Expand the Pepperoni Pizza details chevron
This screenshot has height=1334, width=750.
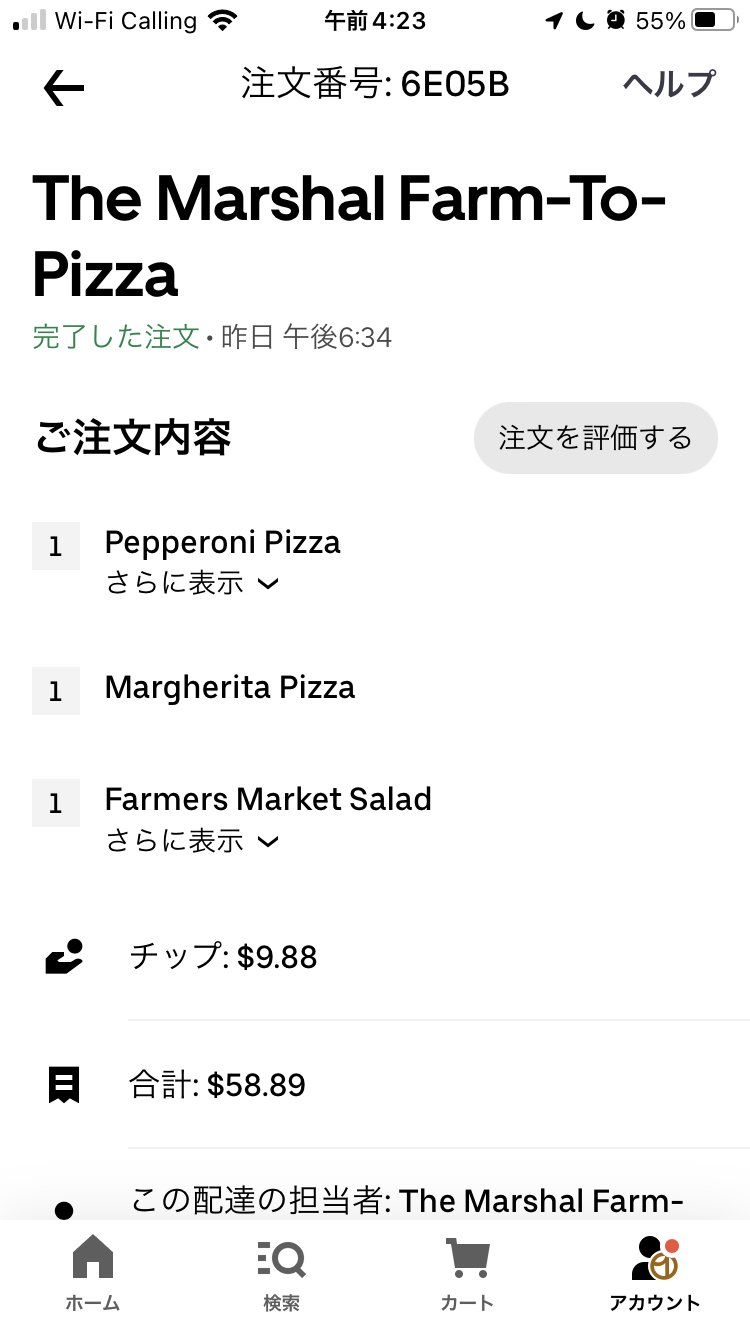pos(267,585)
